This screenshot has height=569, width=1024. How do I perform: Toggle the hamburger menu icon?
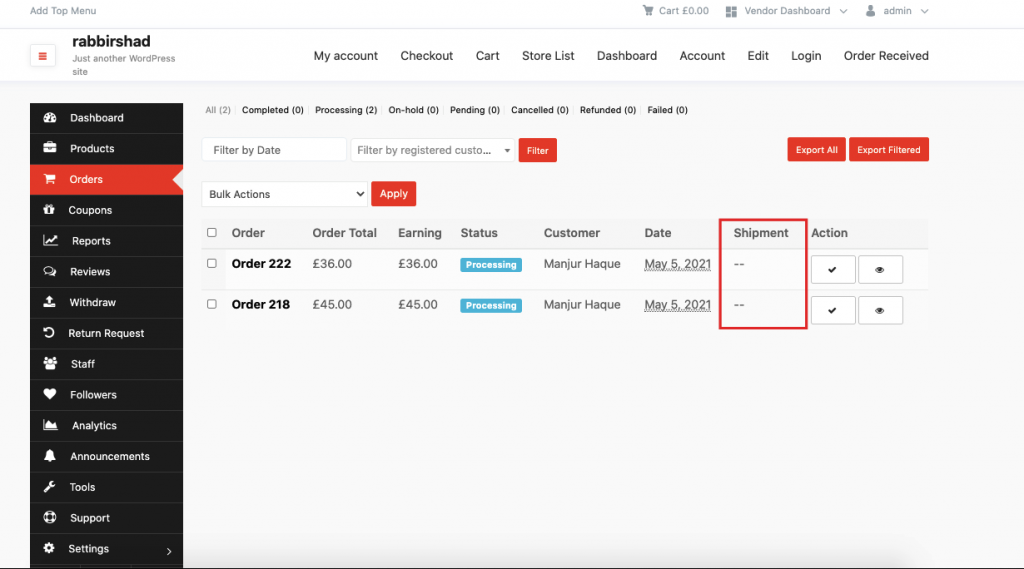(x=42, y=56)
